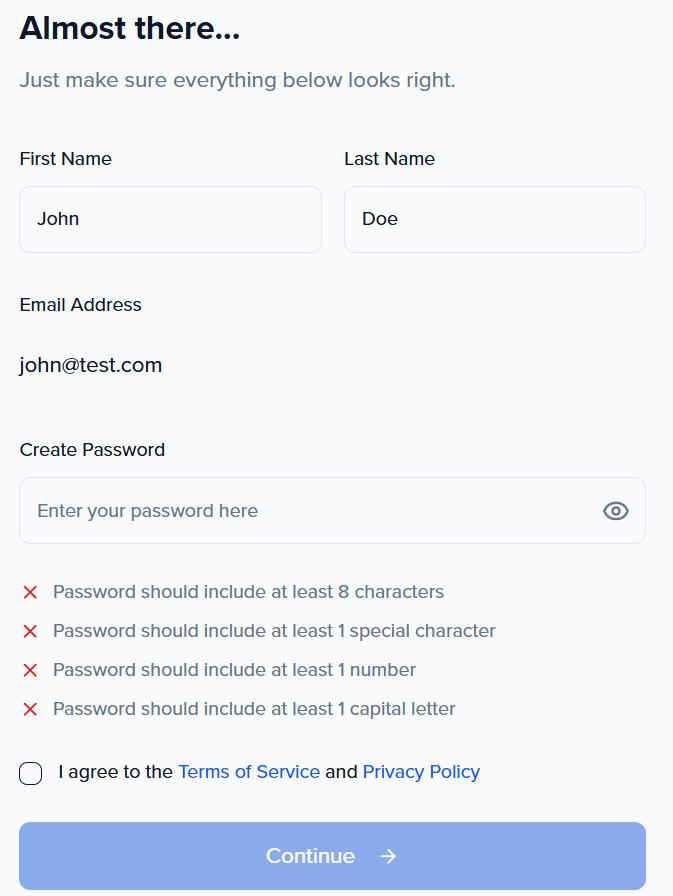Click the at least 8 characters requirement text
Viewport: 673px width, 896px height.
(248, 592)
